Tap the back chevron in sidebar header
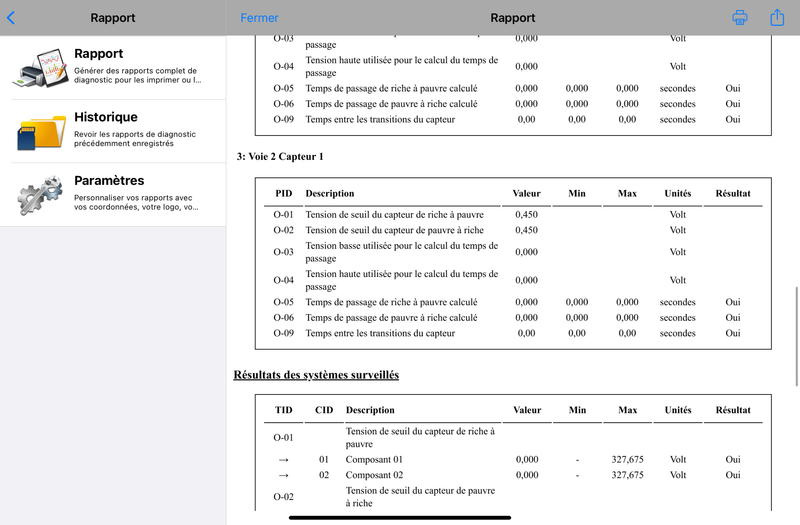800x525 pixels. coord(11,18)
